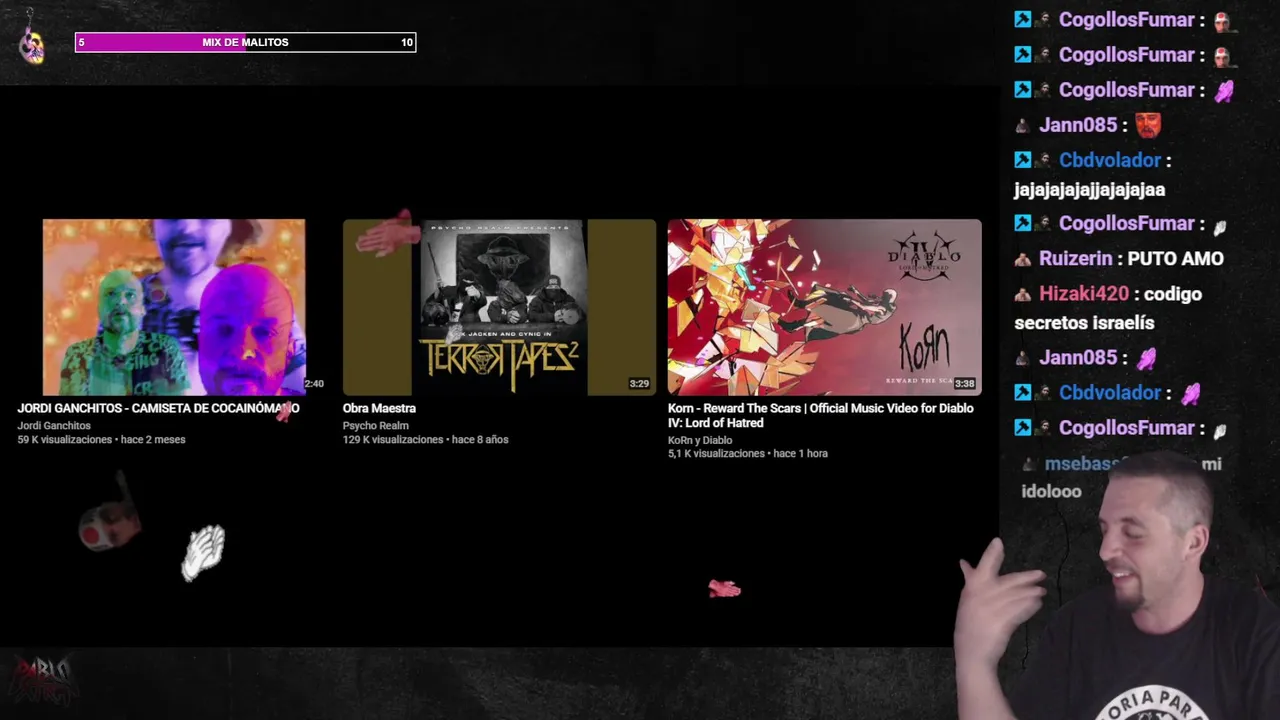Screen dimensions: 1280x720
Task: Click the 3:38 duration badge
Action: 964,384
